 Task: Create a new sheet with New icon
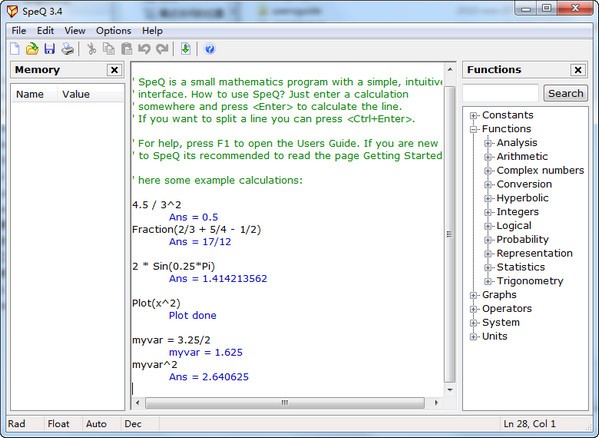coord(15,49)
